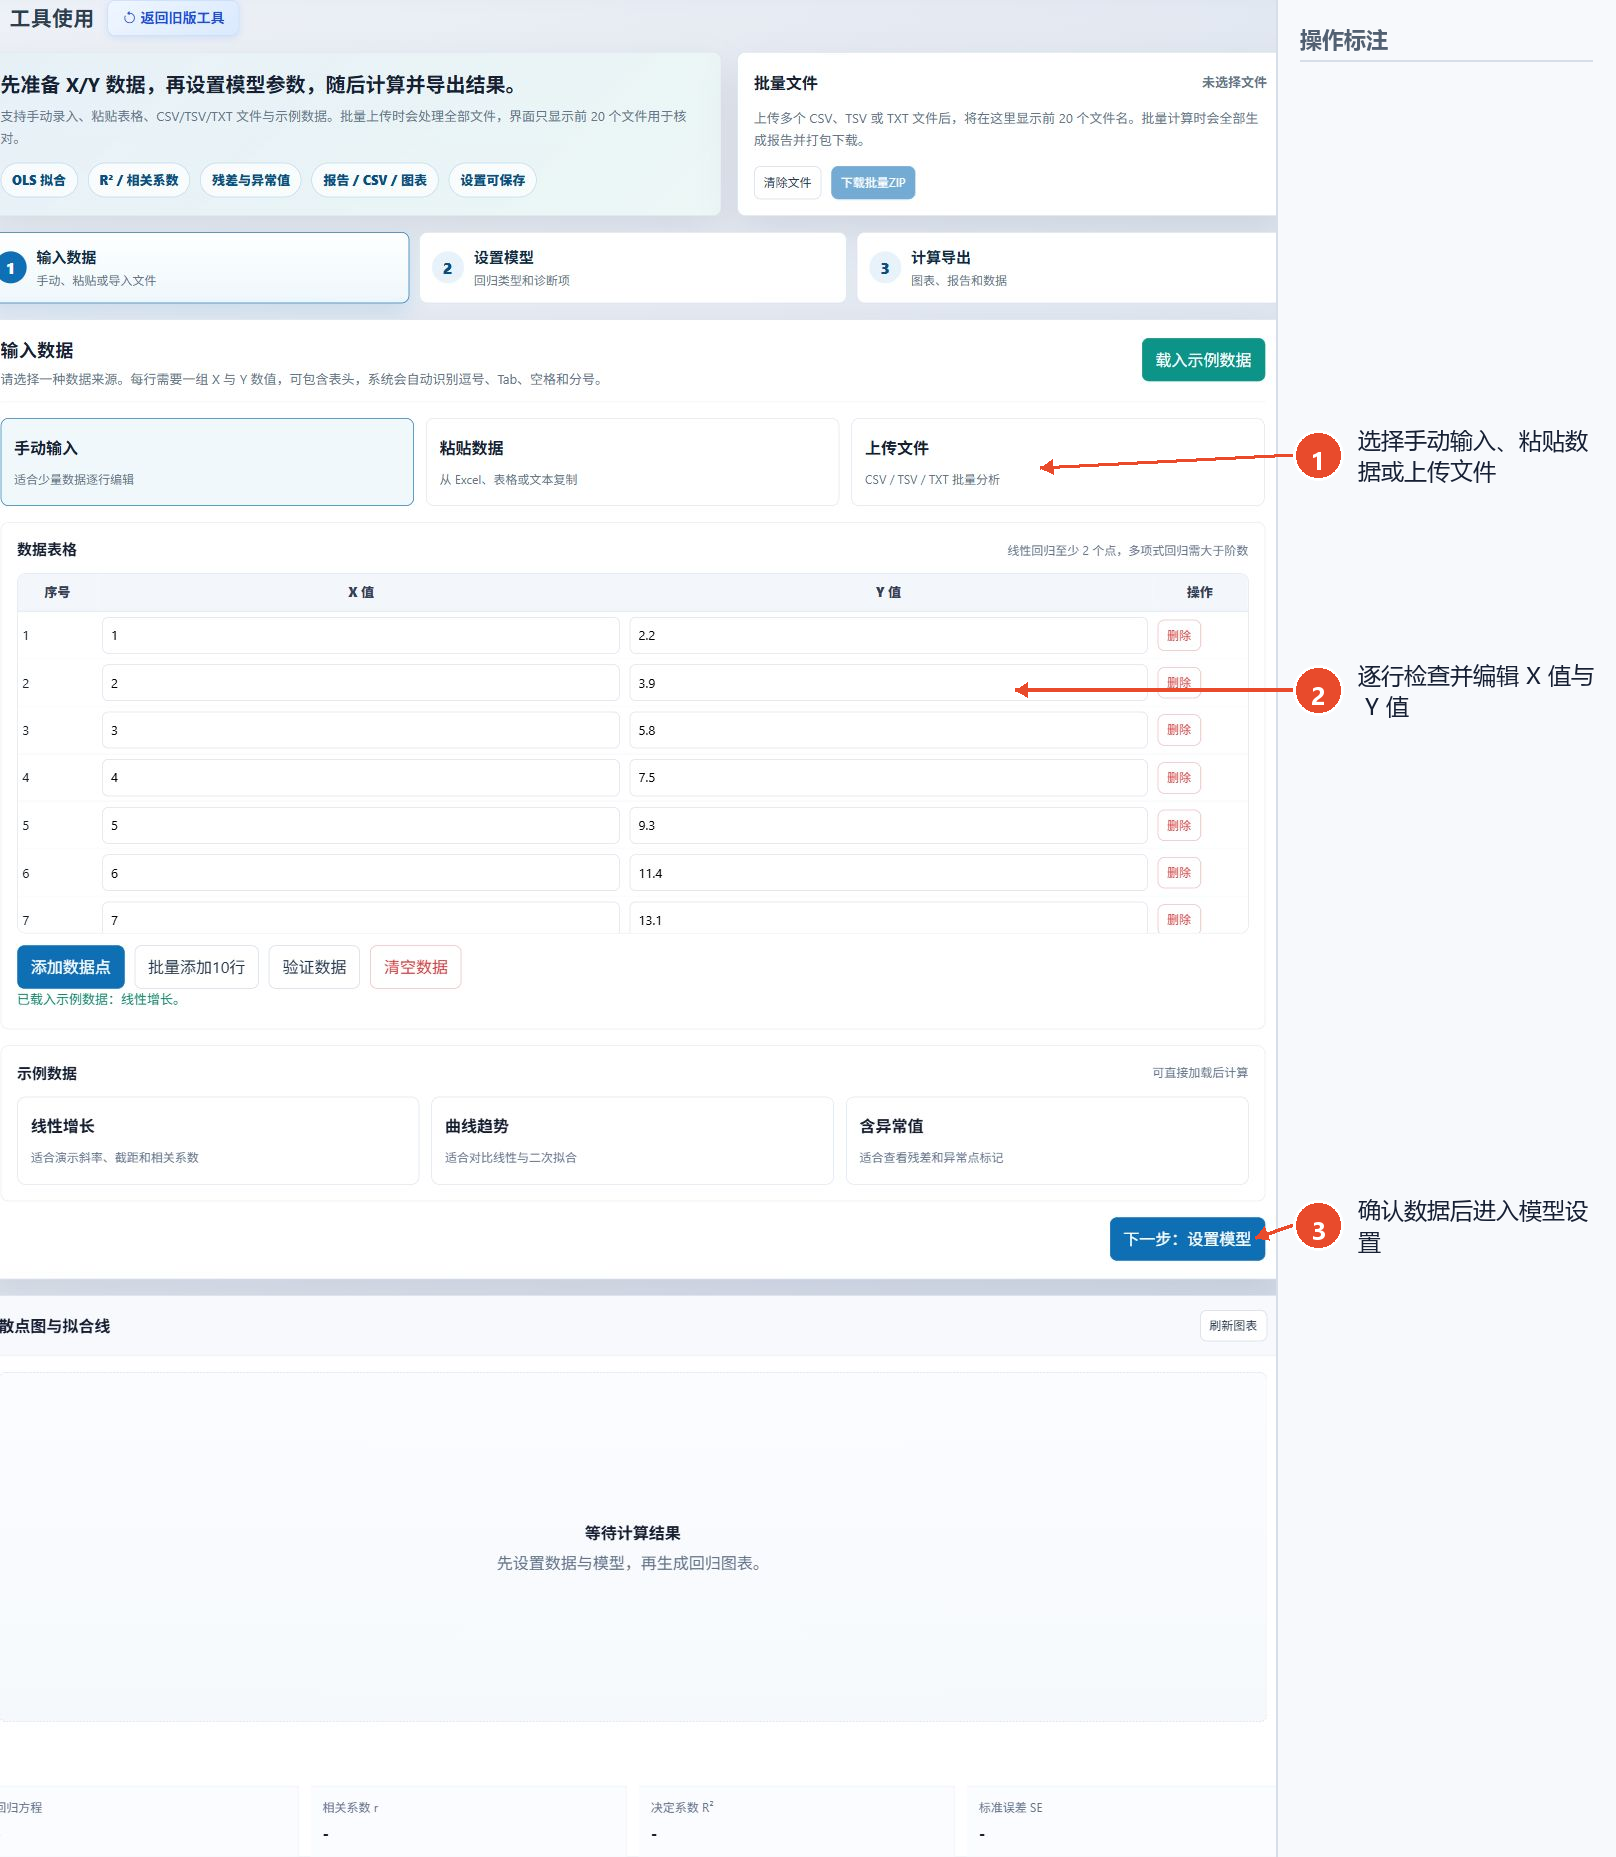
Task: Open step 2 设置模型 tab
Action: pos(633,268)
